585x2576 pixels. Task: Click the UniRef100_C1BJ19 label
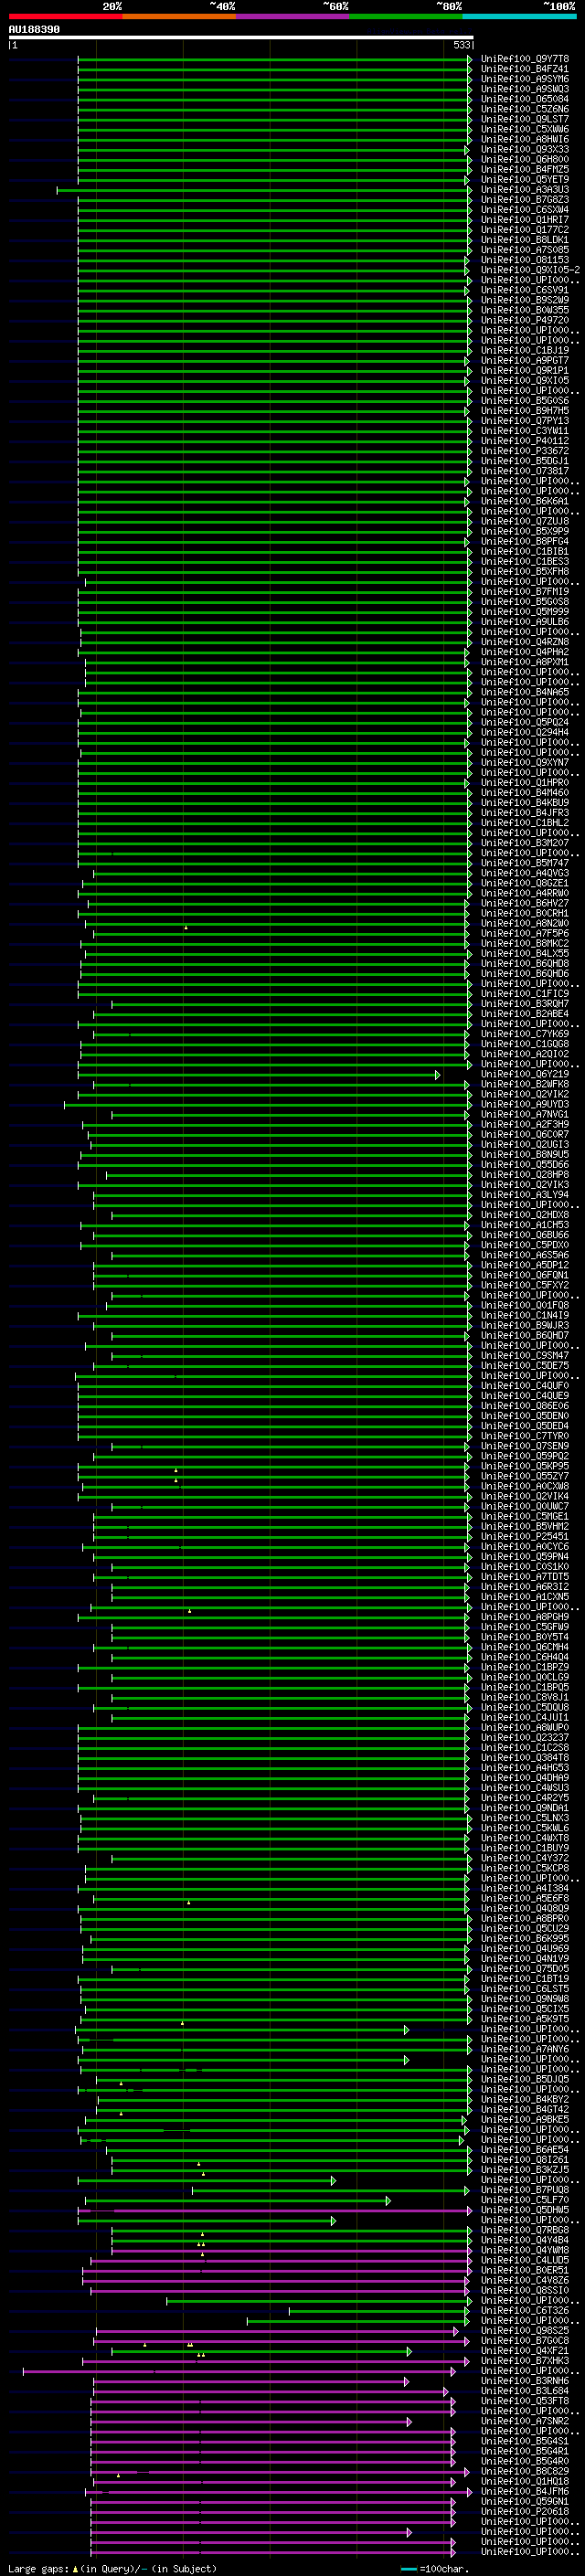(524, 350)
